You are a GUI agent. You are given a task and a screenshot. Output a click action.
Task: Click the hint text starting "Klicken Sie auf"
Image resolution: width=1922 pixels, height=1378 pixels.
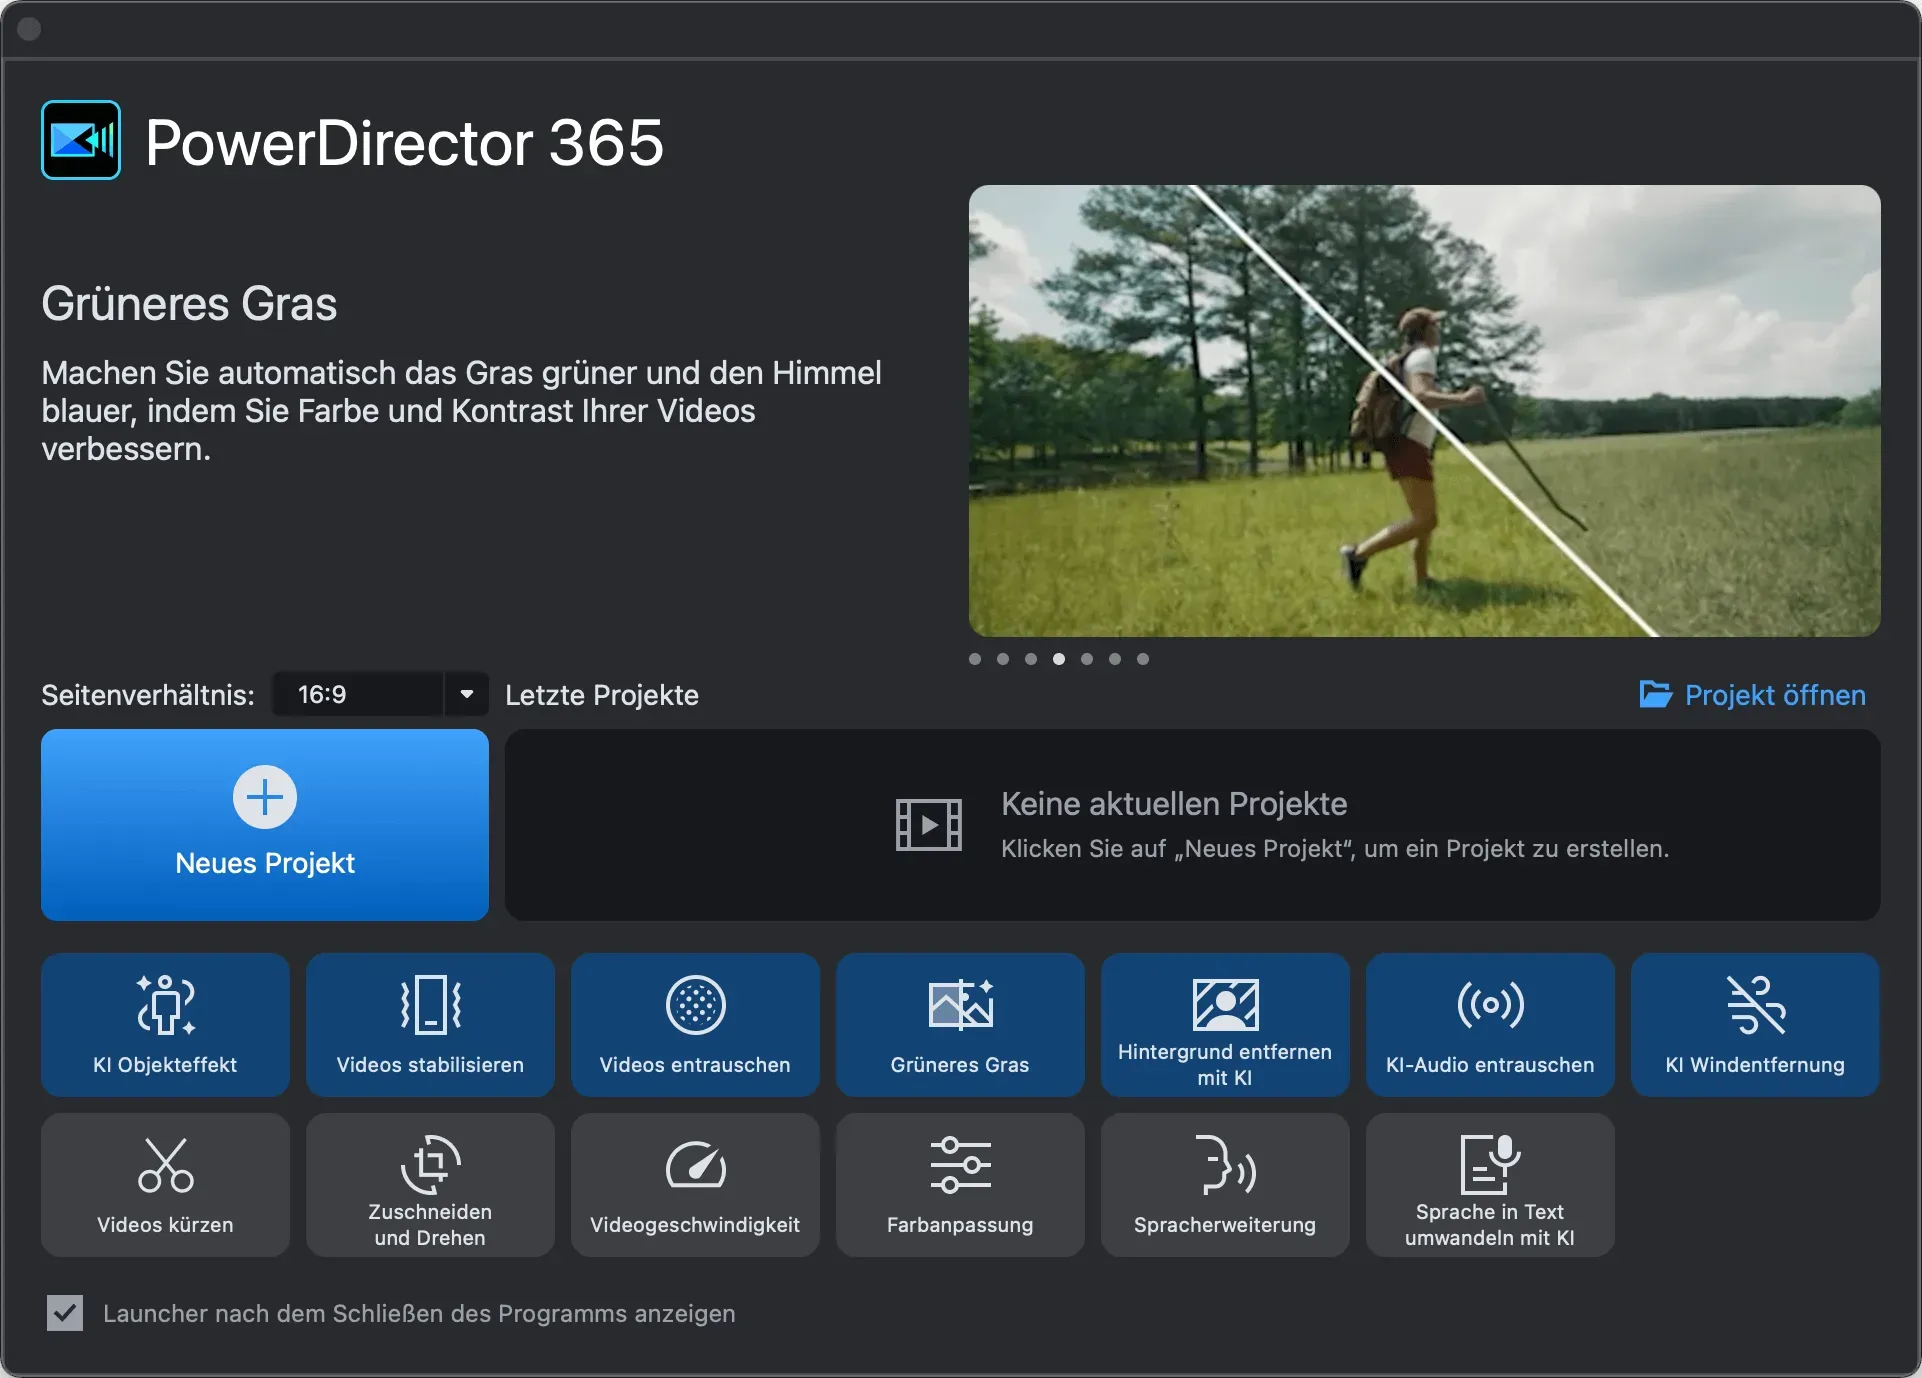point(1335,849)
